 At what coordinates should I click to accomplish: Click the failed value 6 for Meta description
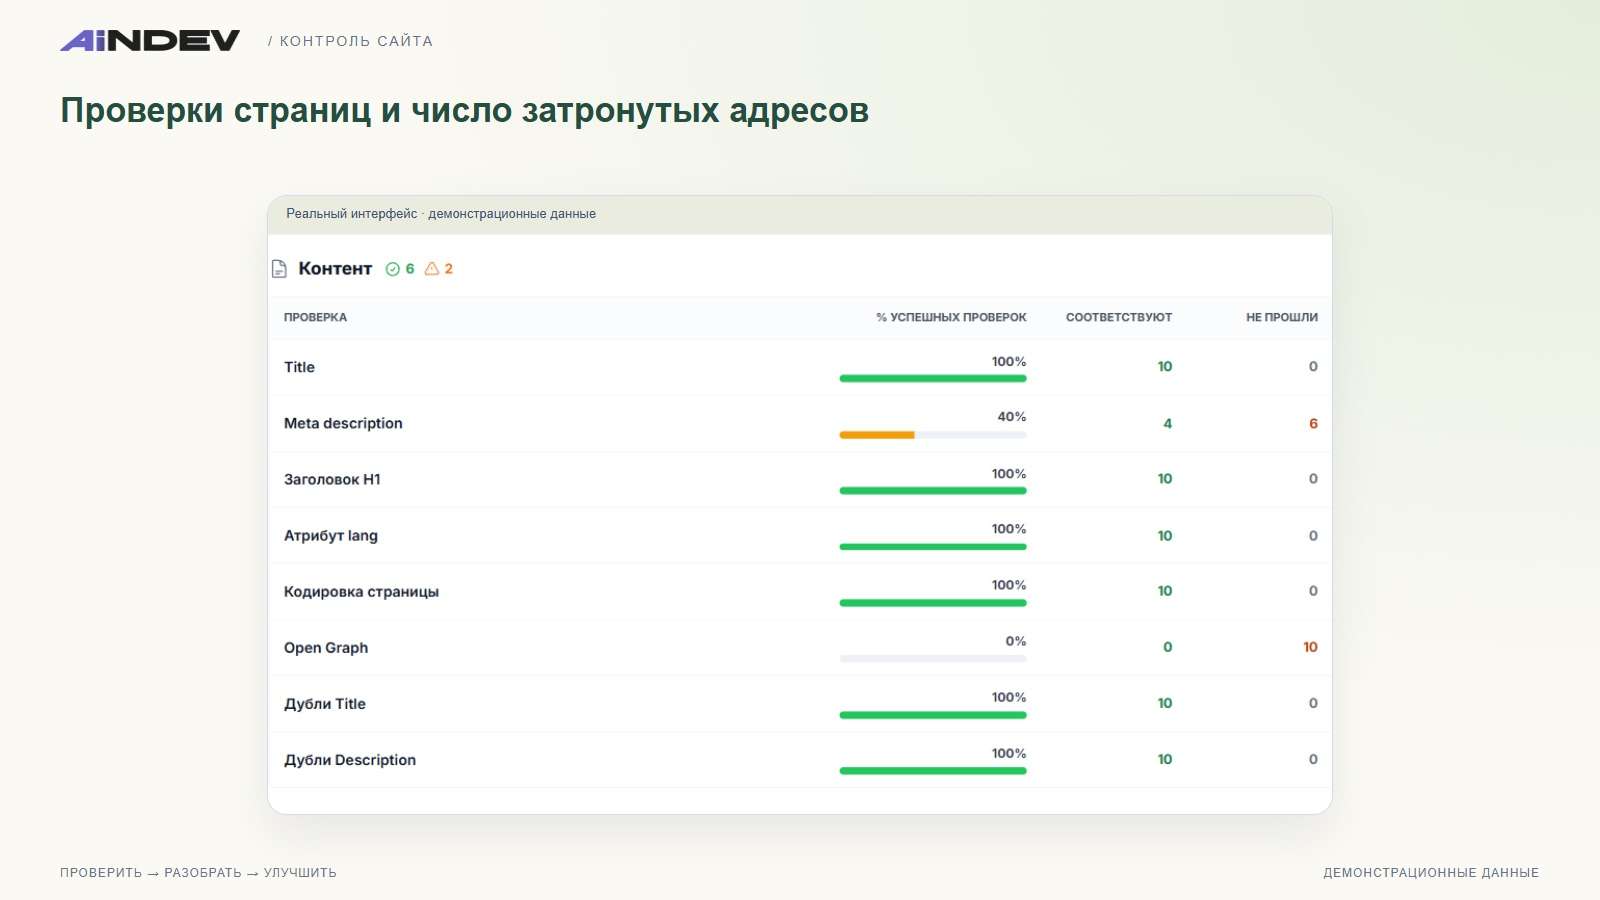1313,423
